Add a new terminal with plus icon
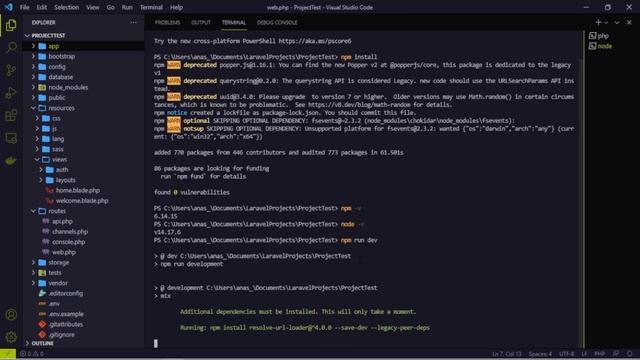Viewport: 640px width, 360px height. point(598,22)
